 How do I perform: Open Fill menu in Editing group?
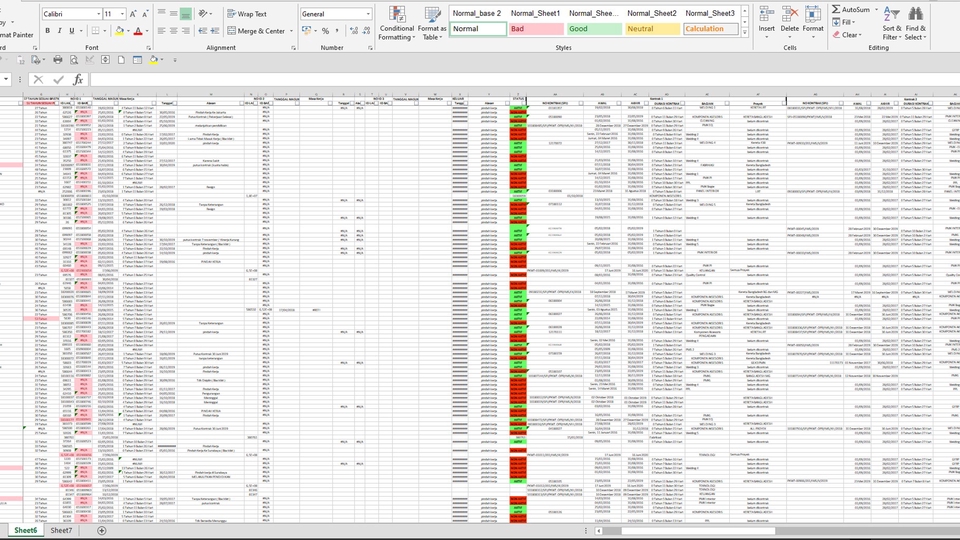tap(842, 22)
